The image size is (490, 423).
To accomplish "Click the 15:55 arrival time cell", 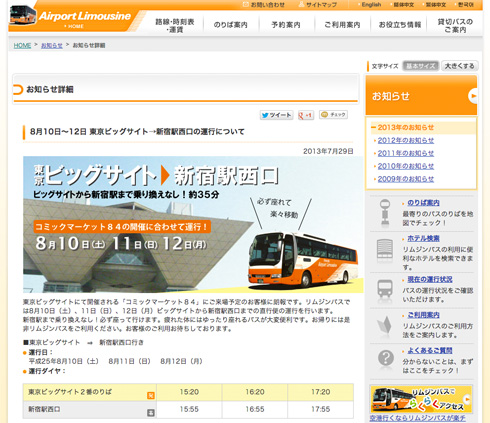I will [189, 409].
